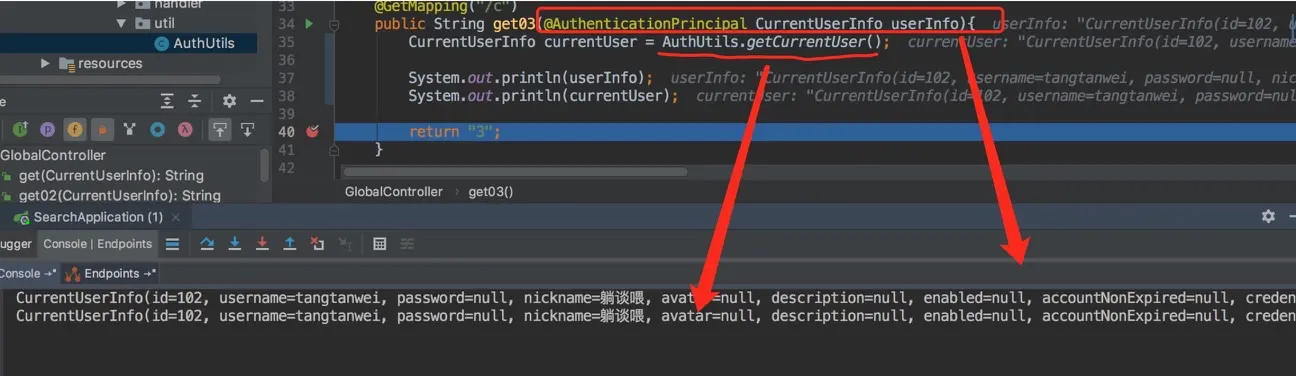Toggle Show Fields filter in Structure panel

click(x=75, y=129)
